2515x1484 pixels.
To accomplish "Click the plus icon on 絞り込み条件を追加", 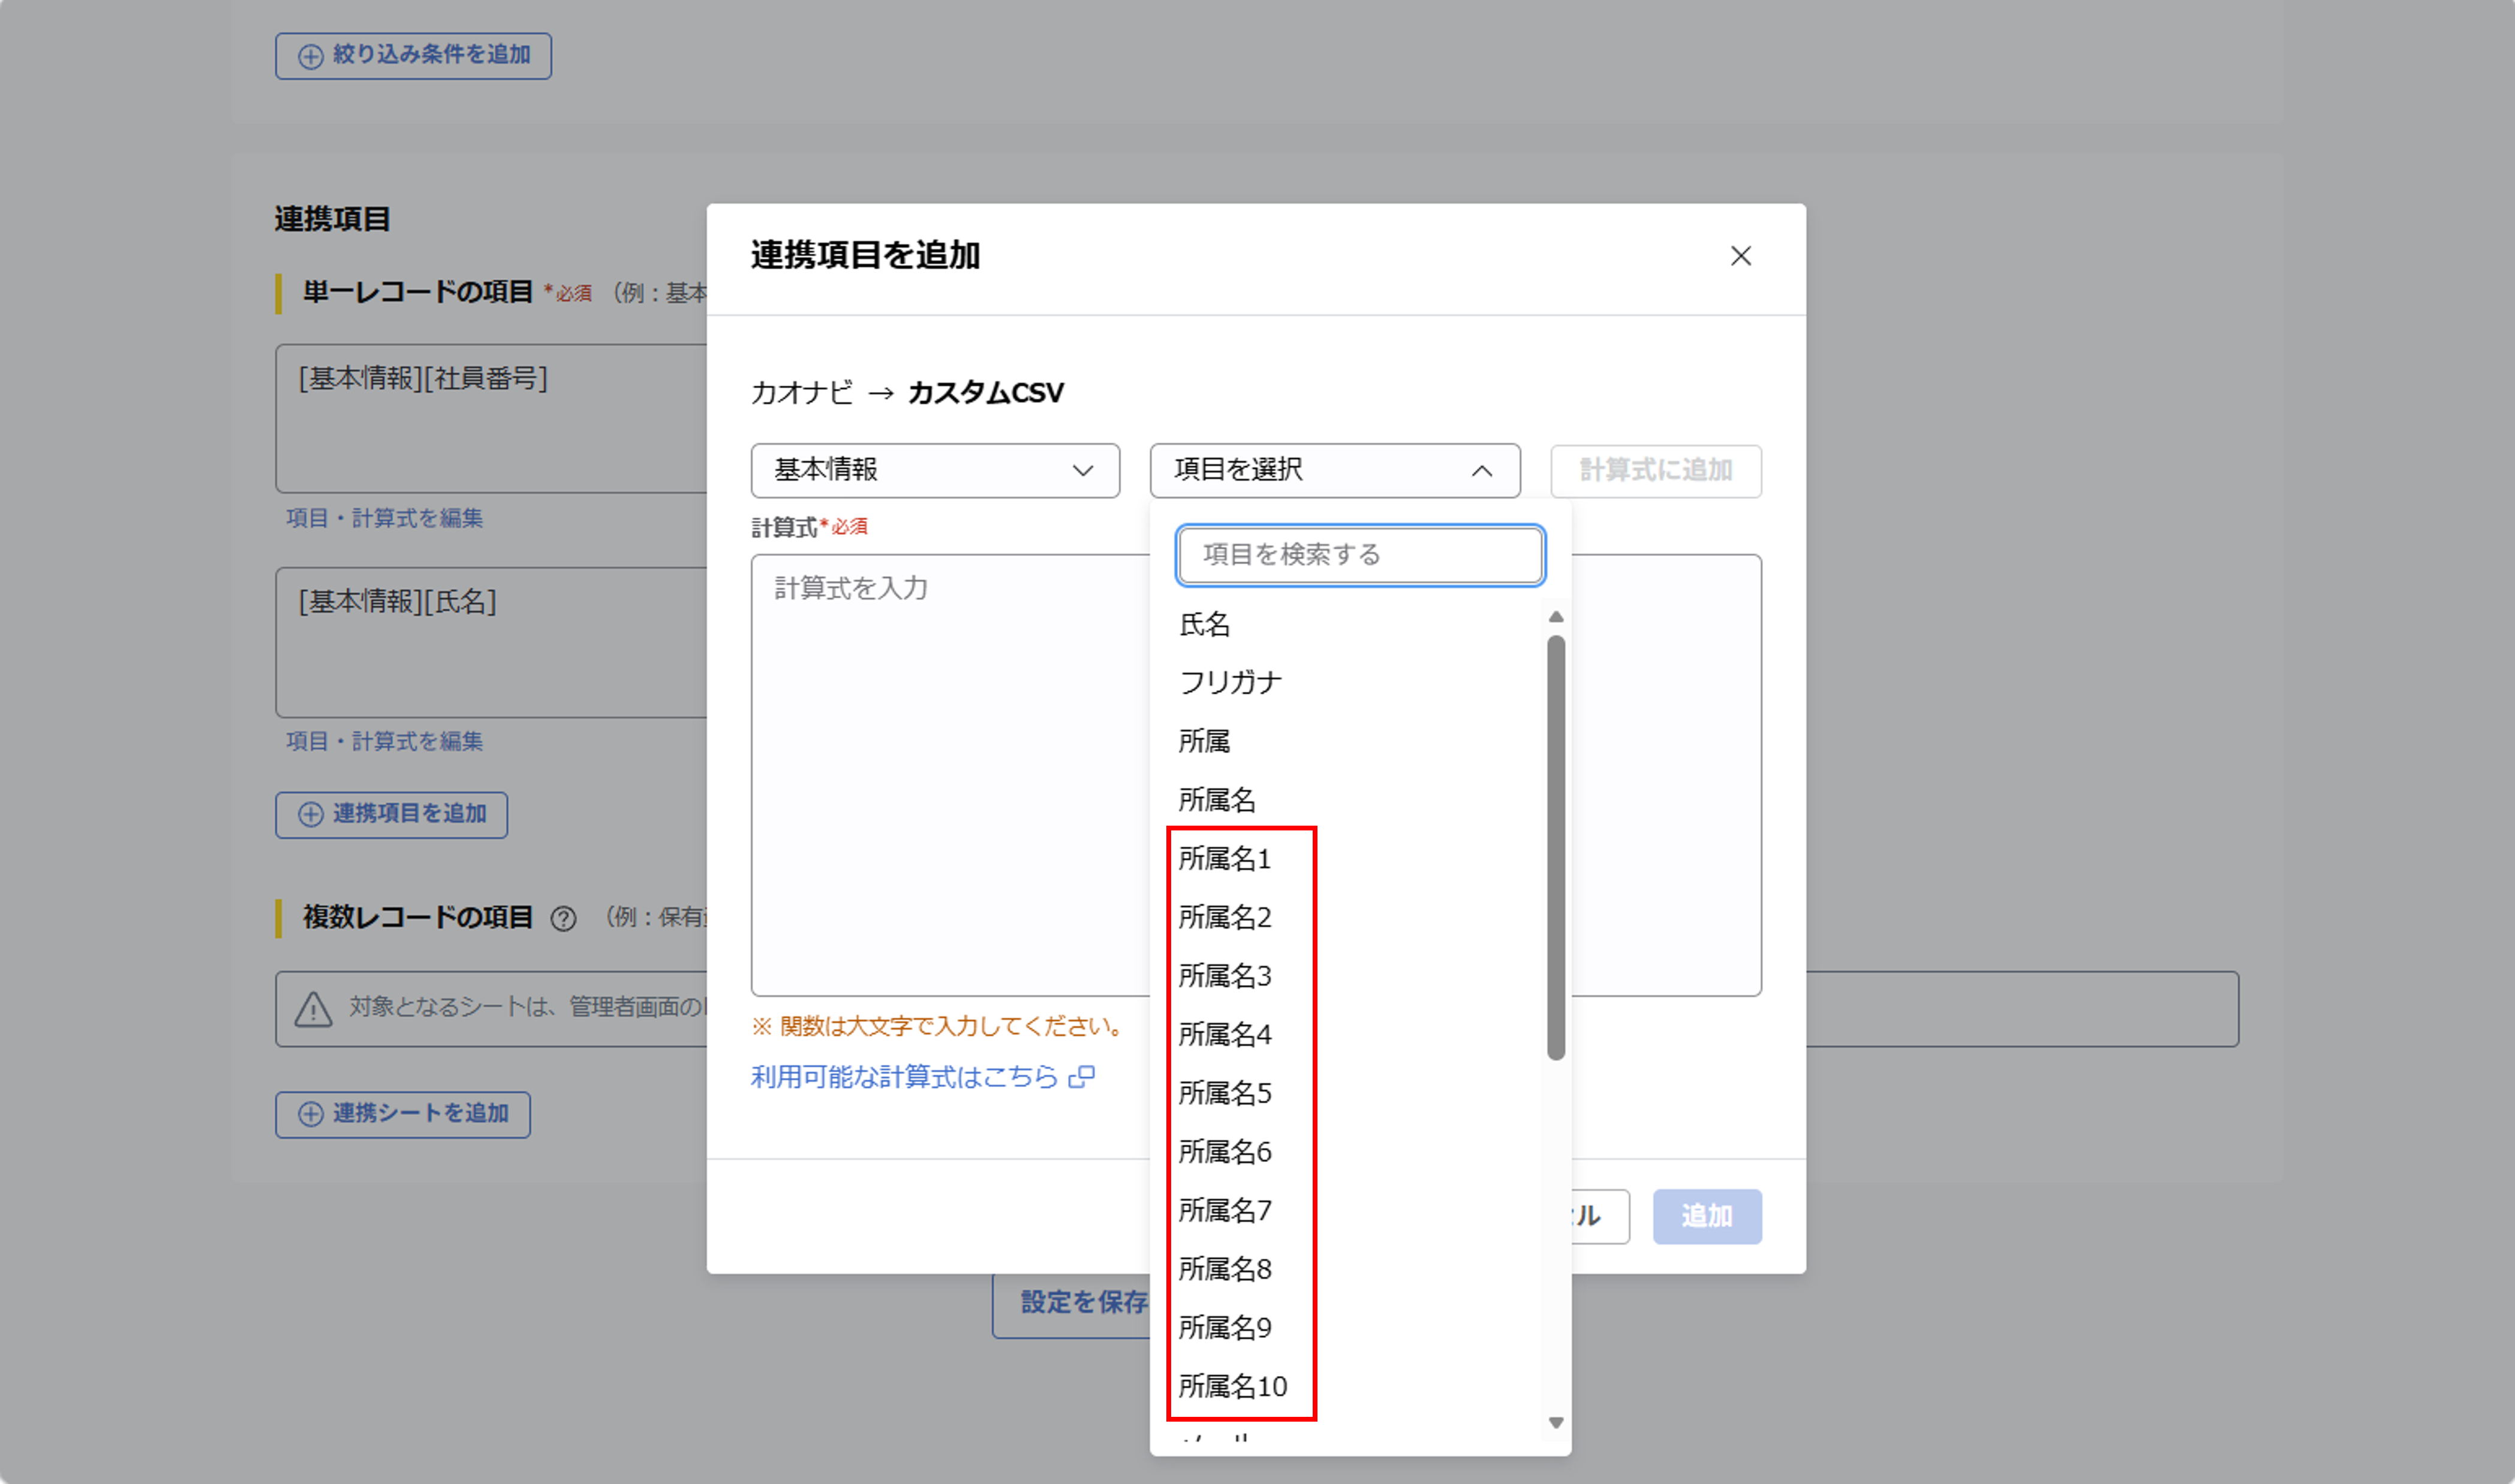I will 311,56.
